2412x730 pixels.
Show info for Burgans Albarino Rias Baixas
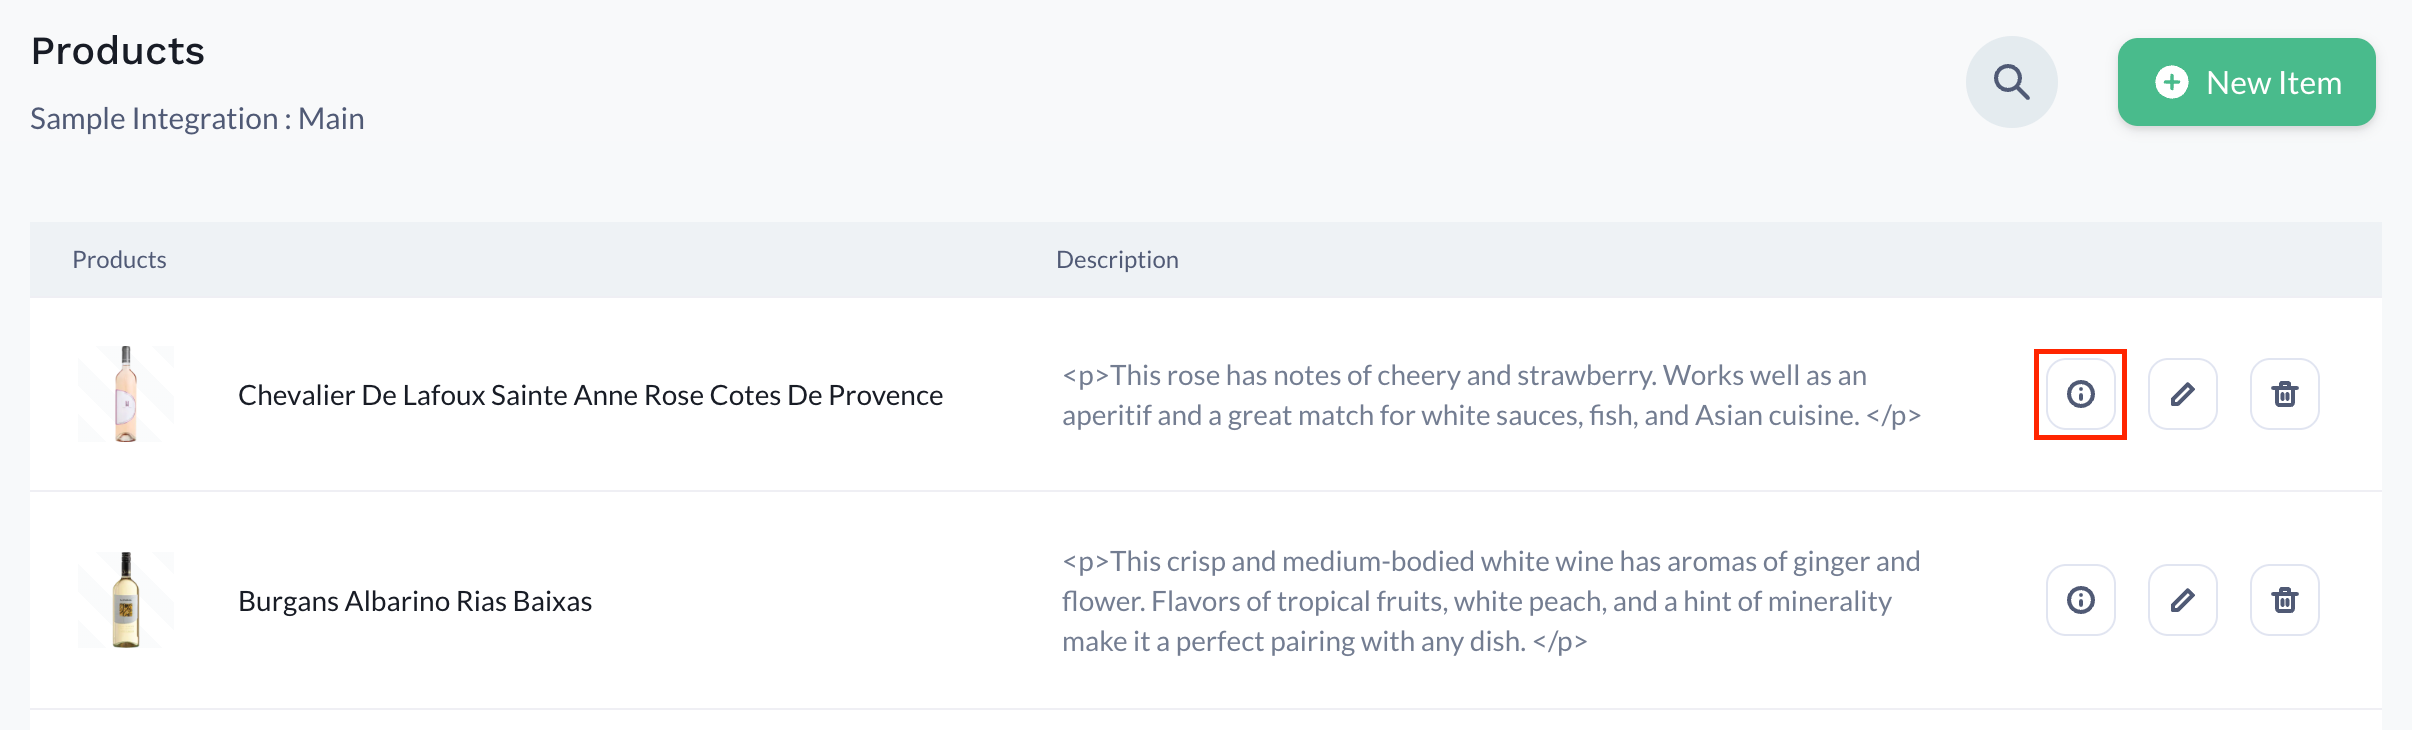pos(2080,600)
